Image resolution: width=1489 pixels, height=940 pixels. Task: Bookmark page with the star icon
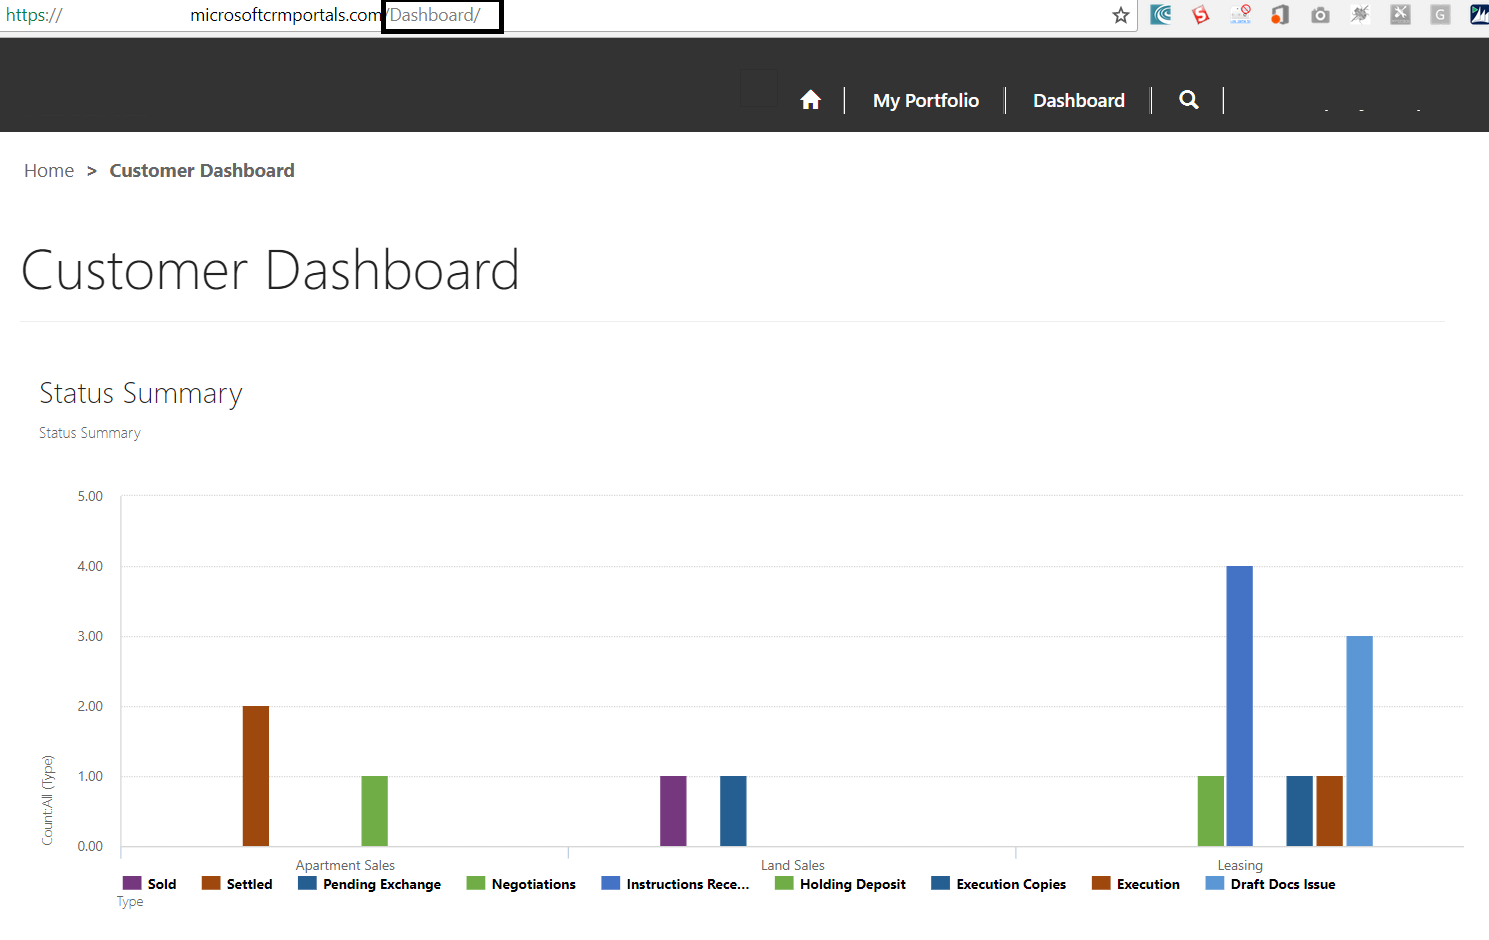[x=1120, y=15]
